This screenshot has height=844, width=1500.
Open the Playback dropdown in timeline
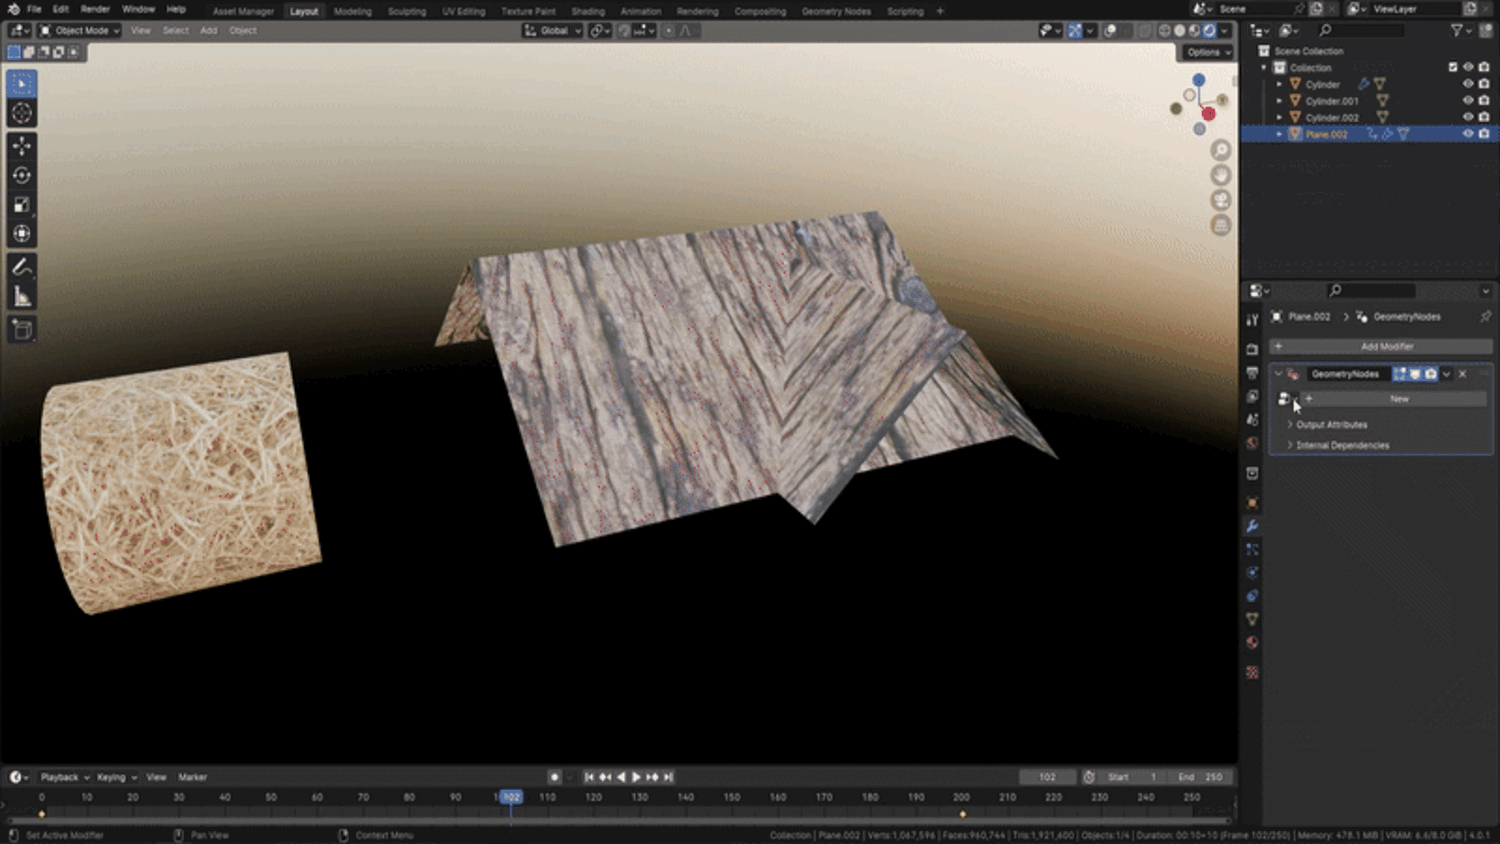65,777
